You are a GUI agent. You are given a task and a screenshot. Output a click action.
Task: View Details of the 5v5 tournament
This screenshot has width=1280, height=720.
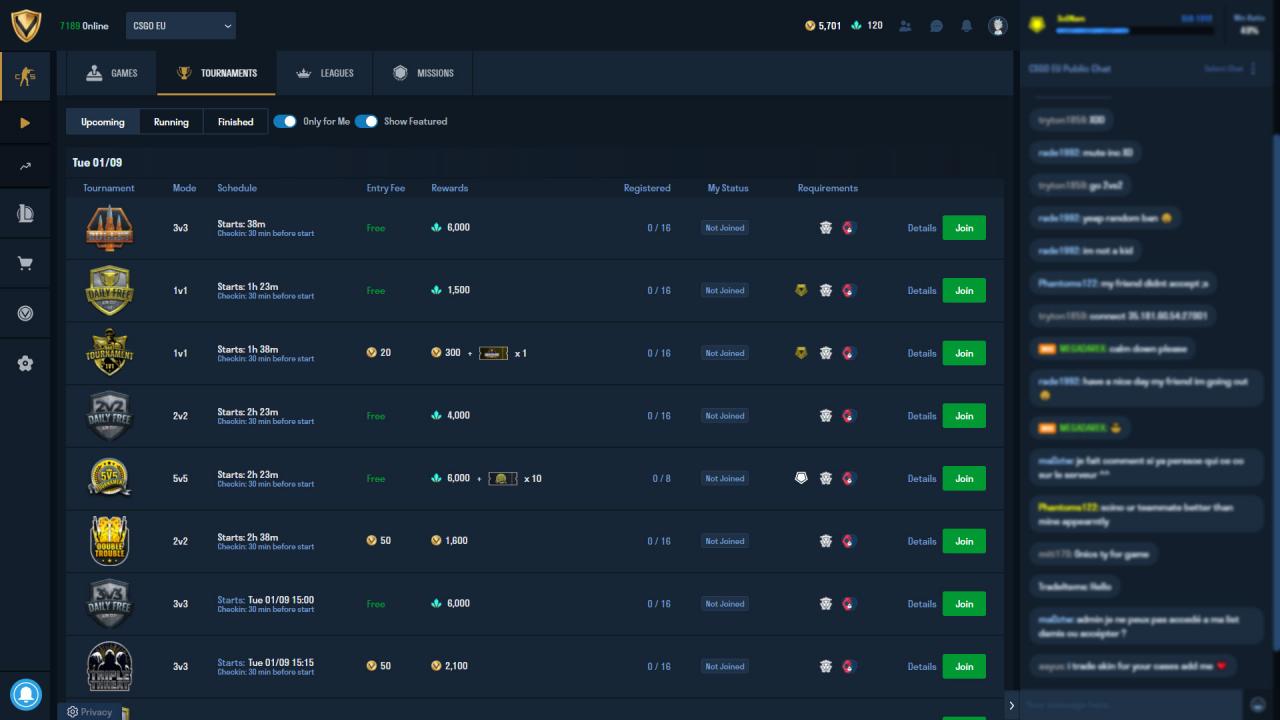coord(921,478)
